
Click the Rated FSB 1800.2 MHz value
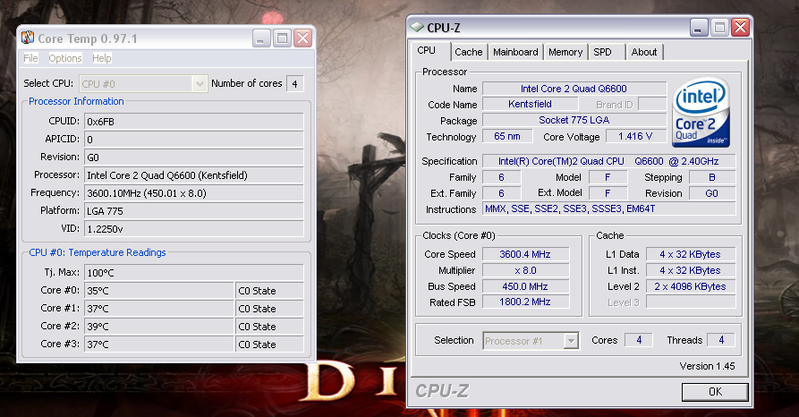pos(525,302)
